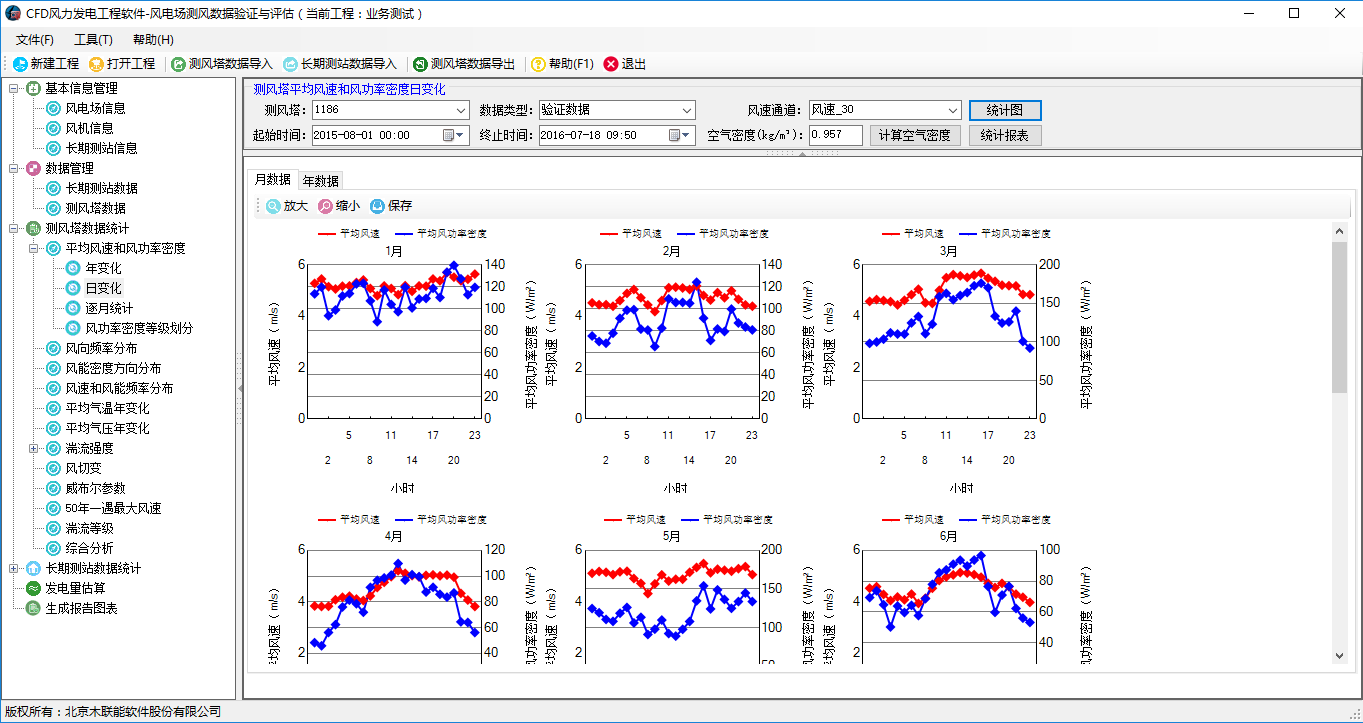Viewport: 1363px width, 723px height.
Task: Select 威布尔参数 tree item
Action: click(95, 488)
